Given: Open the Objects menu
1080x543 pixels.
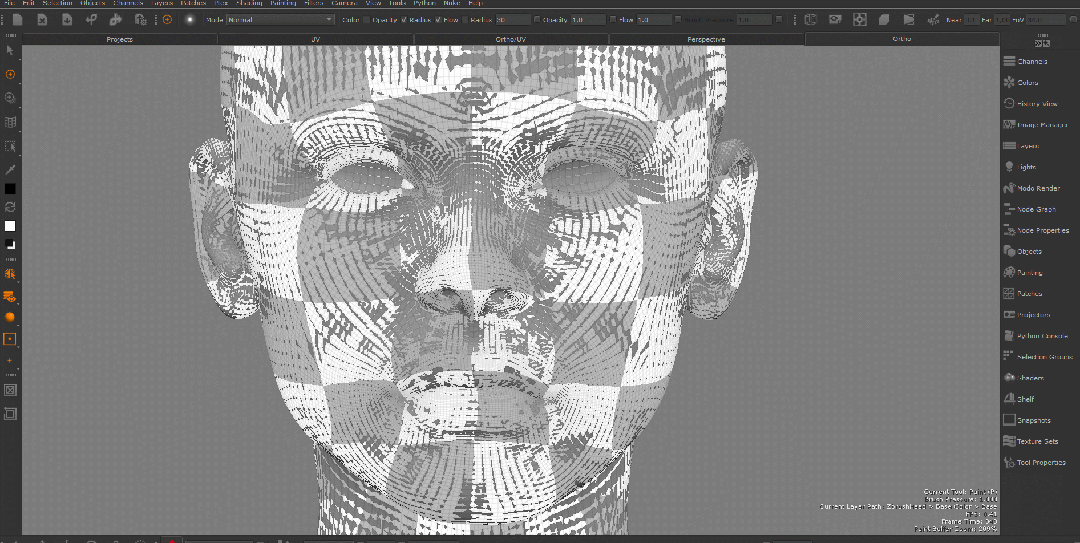Looking at the screenshot, I should (93, 3).
